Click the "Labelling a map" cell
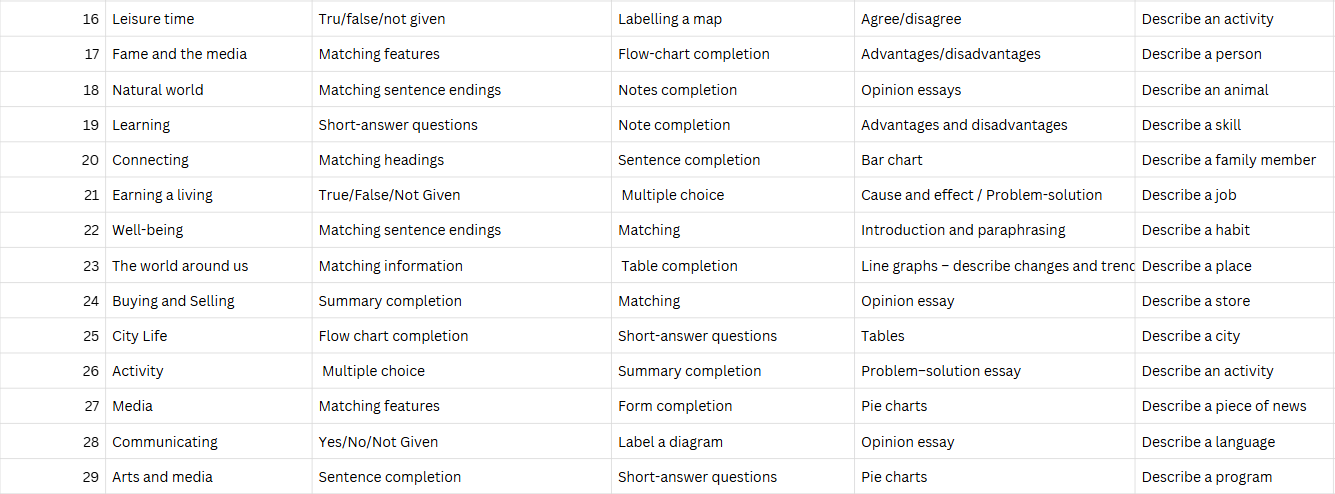The image size is (1335, 494). (x=669, y=19)
